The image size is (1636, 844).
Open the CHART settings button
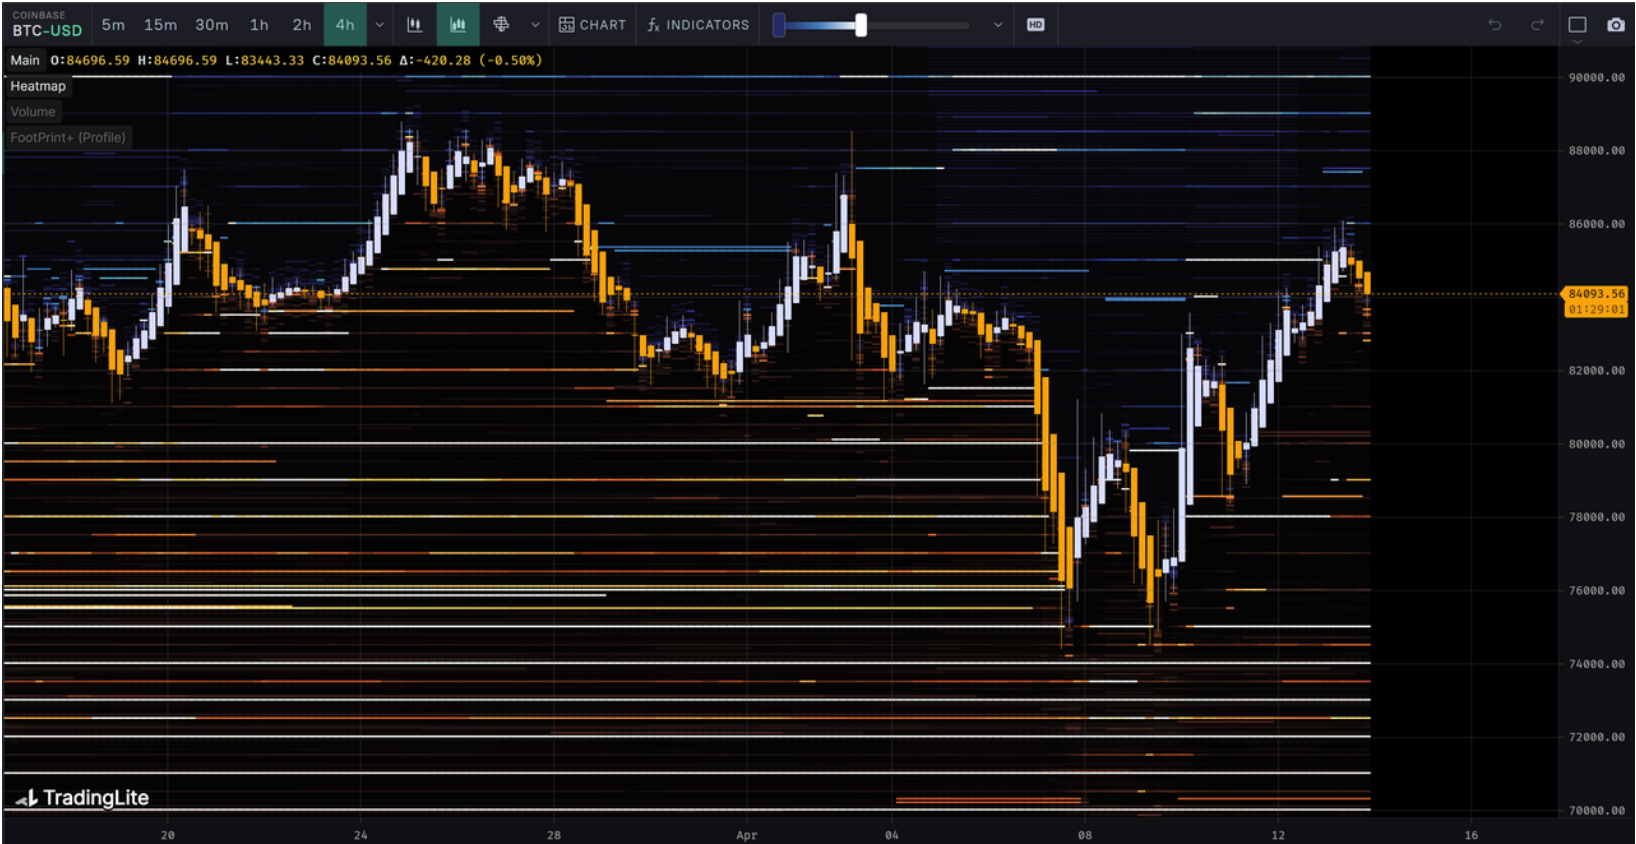(x=592, y=25)
